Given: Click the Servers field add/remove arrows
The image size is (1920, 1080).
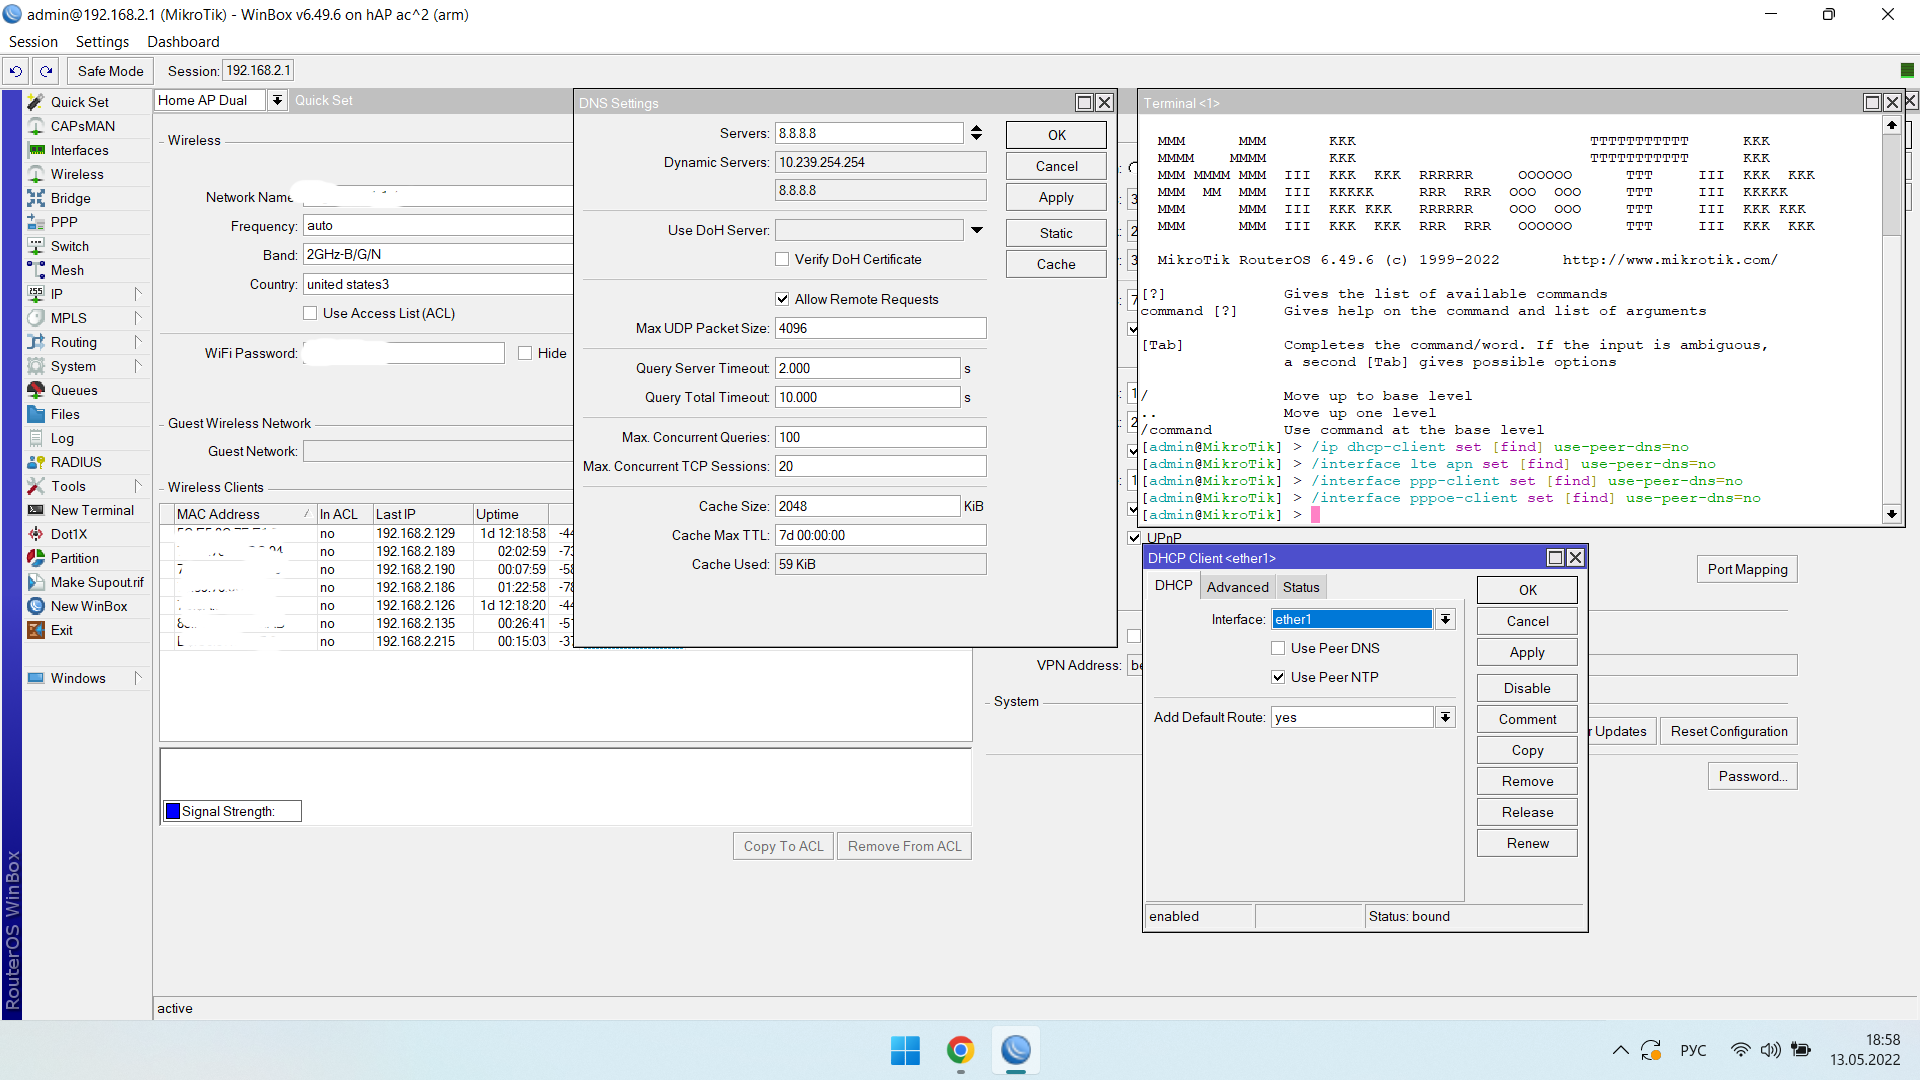Looking at the screenshot, I should (x=977, y=133).
